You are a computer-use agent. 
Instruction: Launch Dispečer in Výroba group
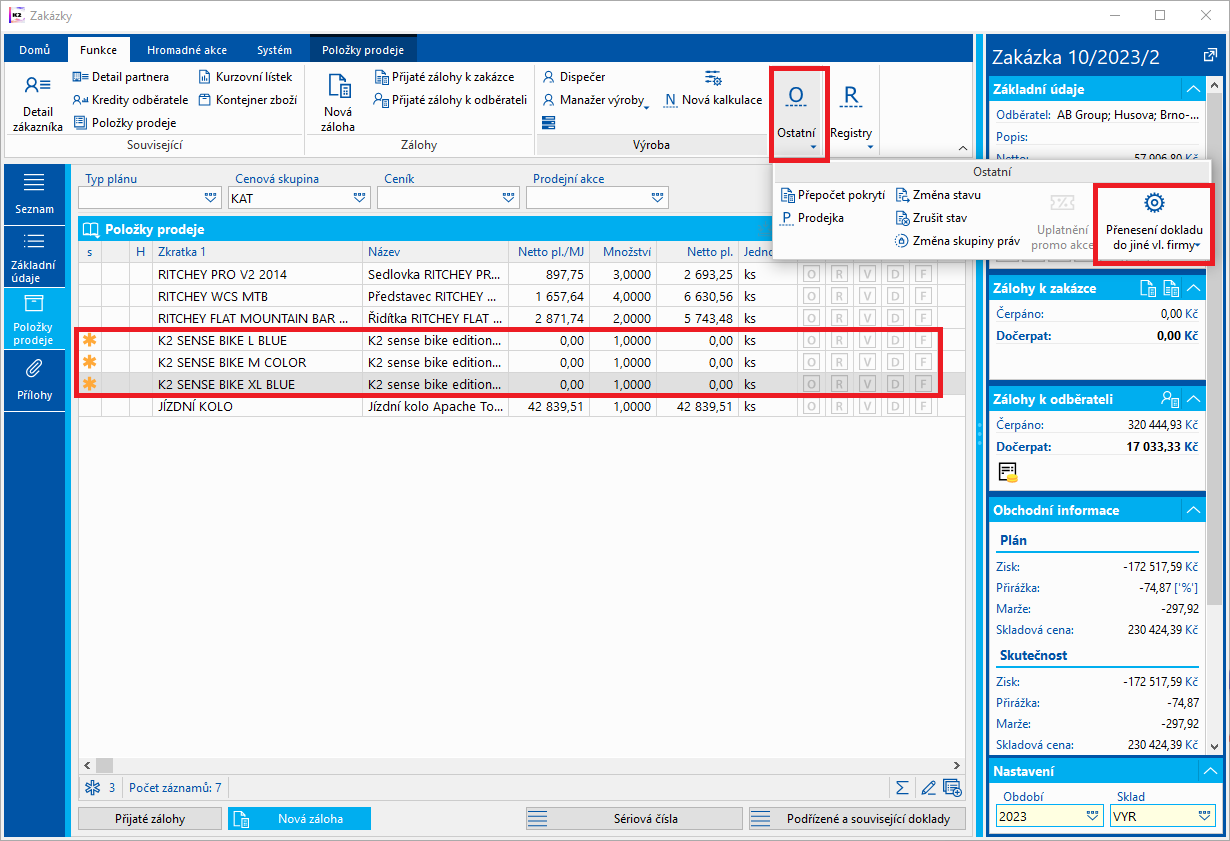(574, 77)
